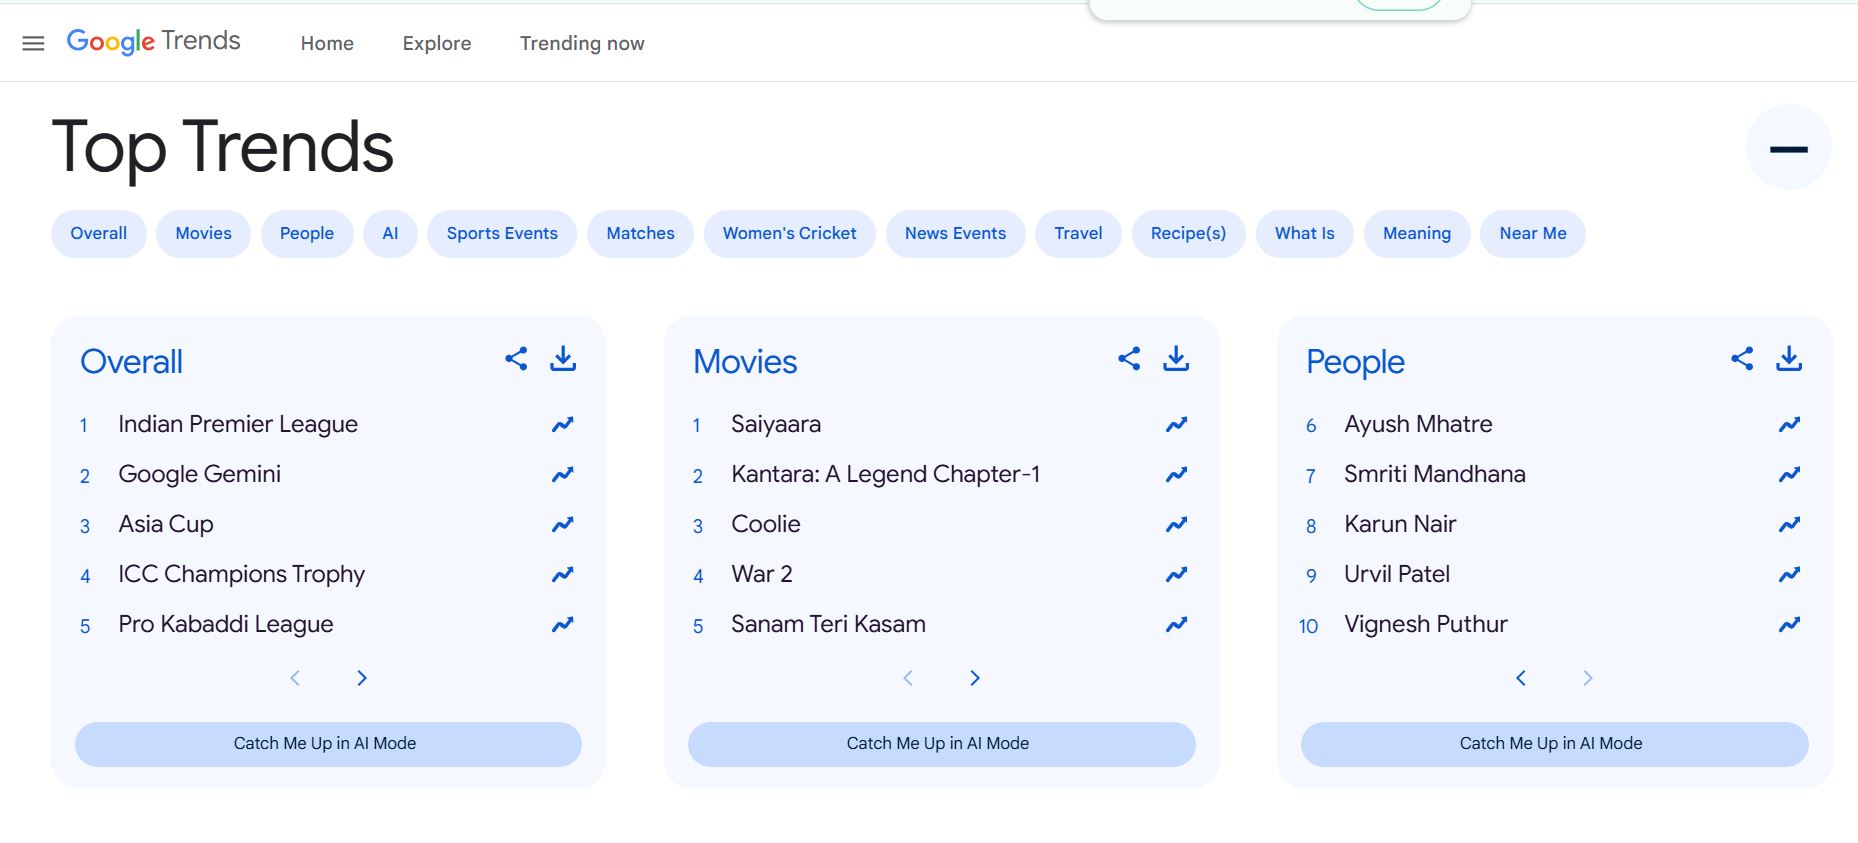This screenshot has height=843, width=1858.
Task: Open the Explore tab
Action: point(437,43)
